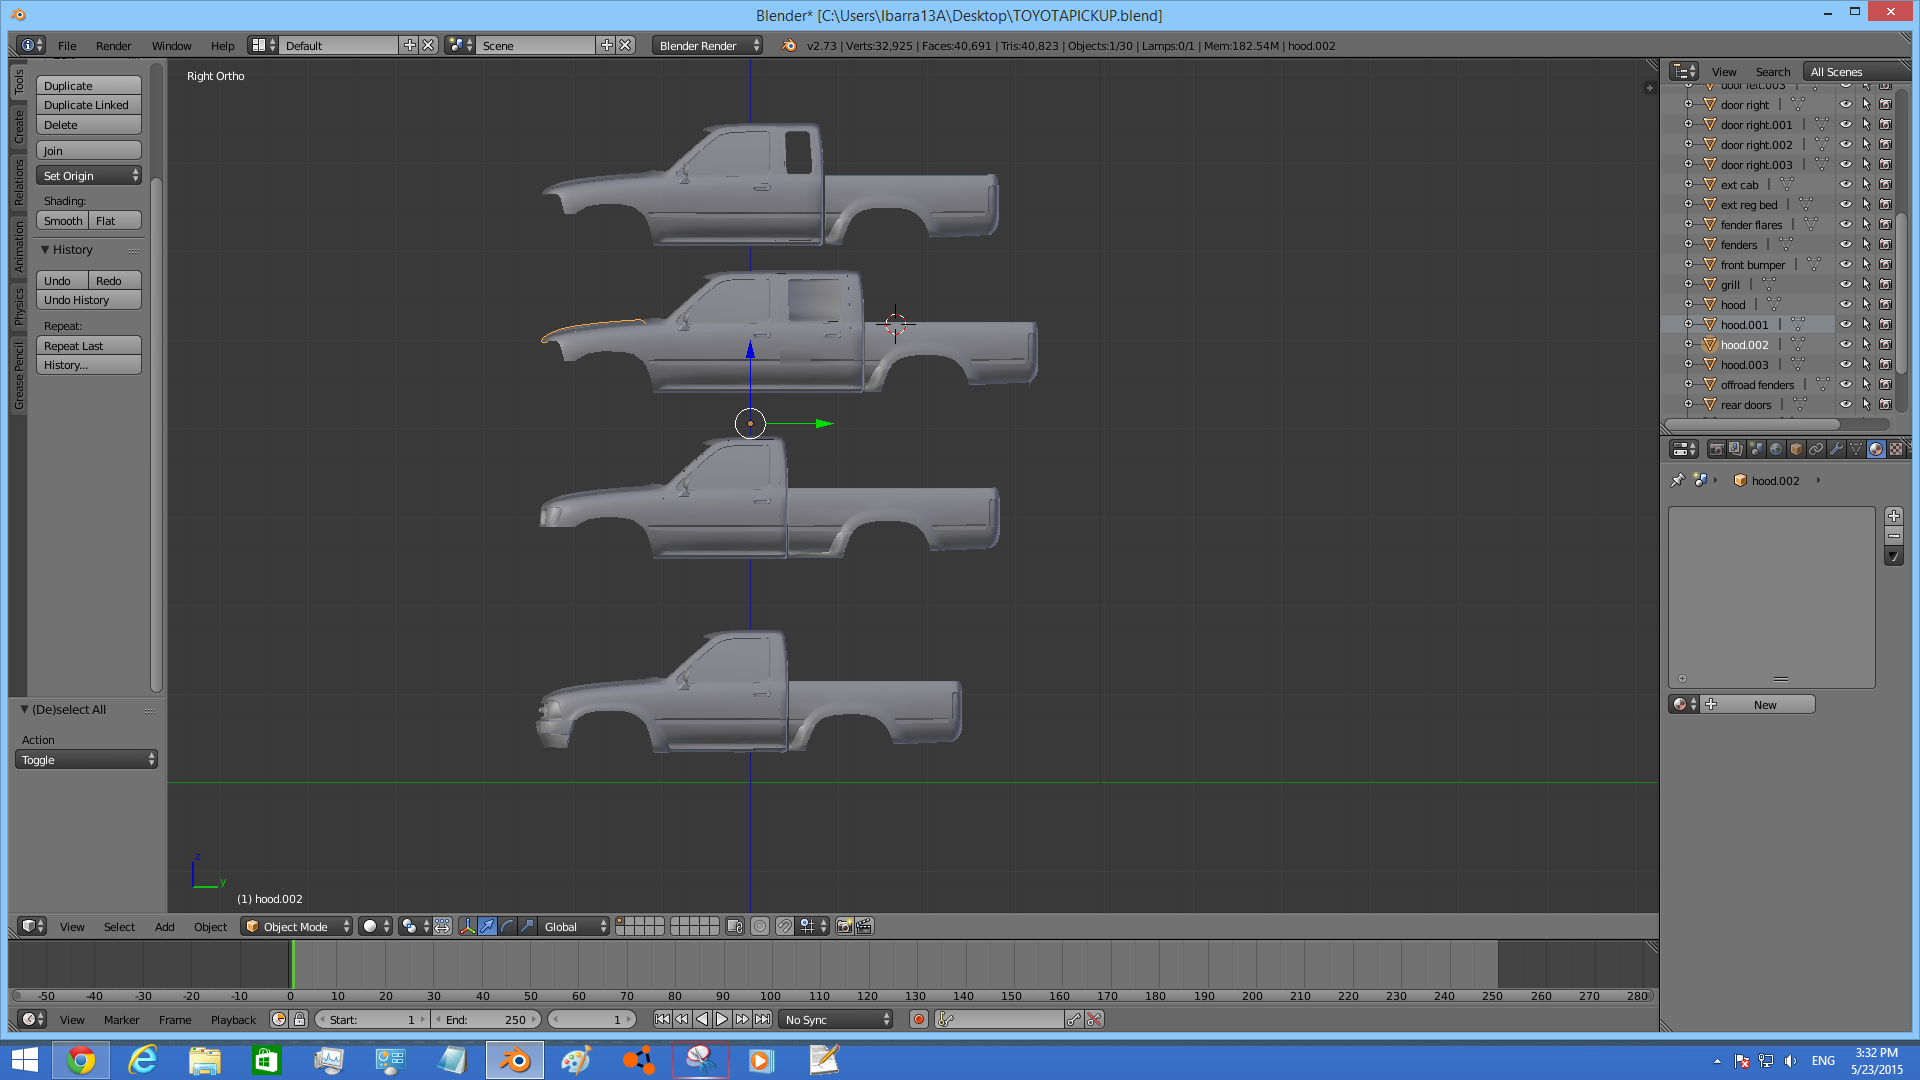
Task: Pin the properties context with pushpin
Action: pyautogui.click(x=1678, y=480)
